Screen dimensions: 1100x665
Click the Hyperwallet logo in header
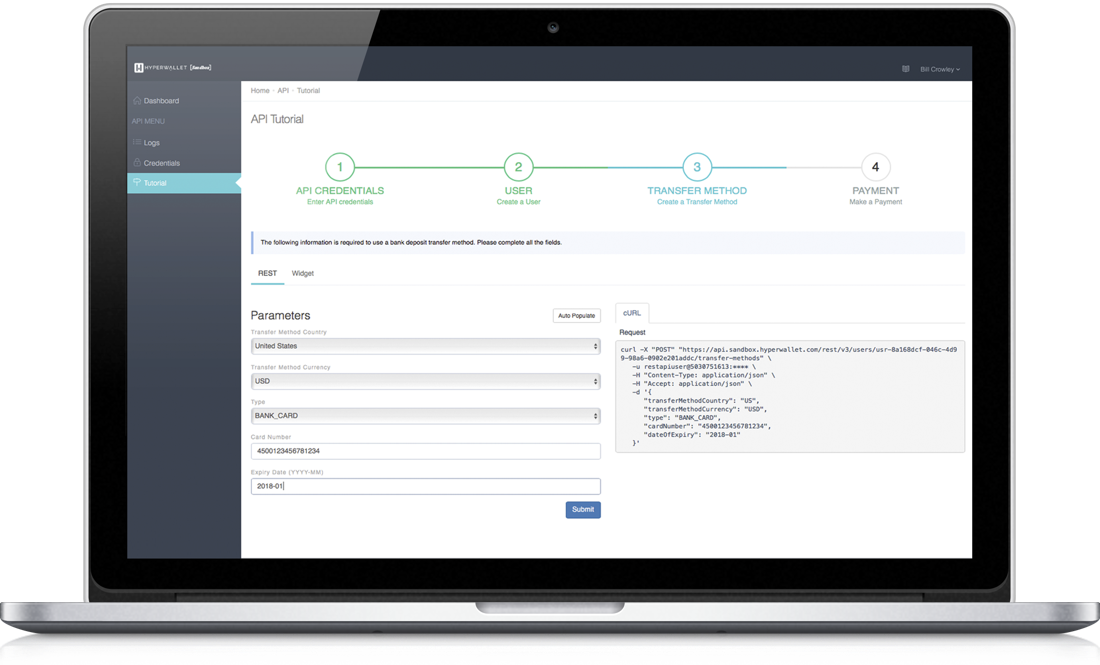point(173,67)
